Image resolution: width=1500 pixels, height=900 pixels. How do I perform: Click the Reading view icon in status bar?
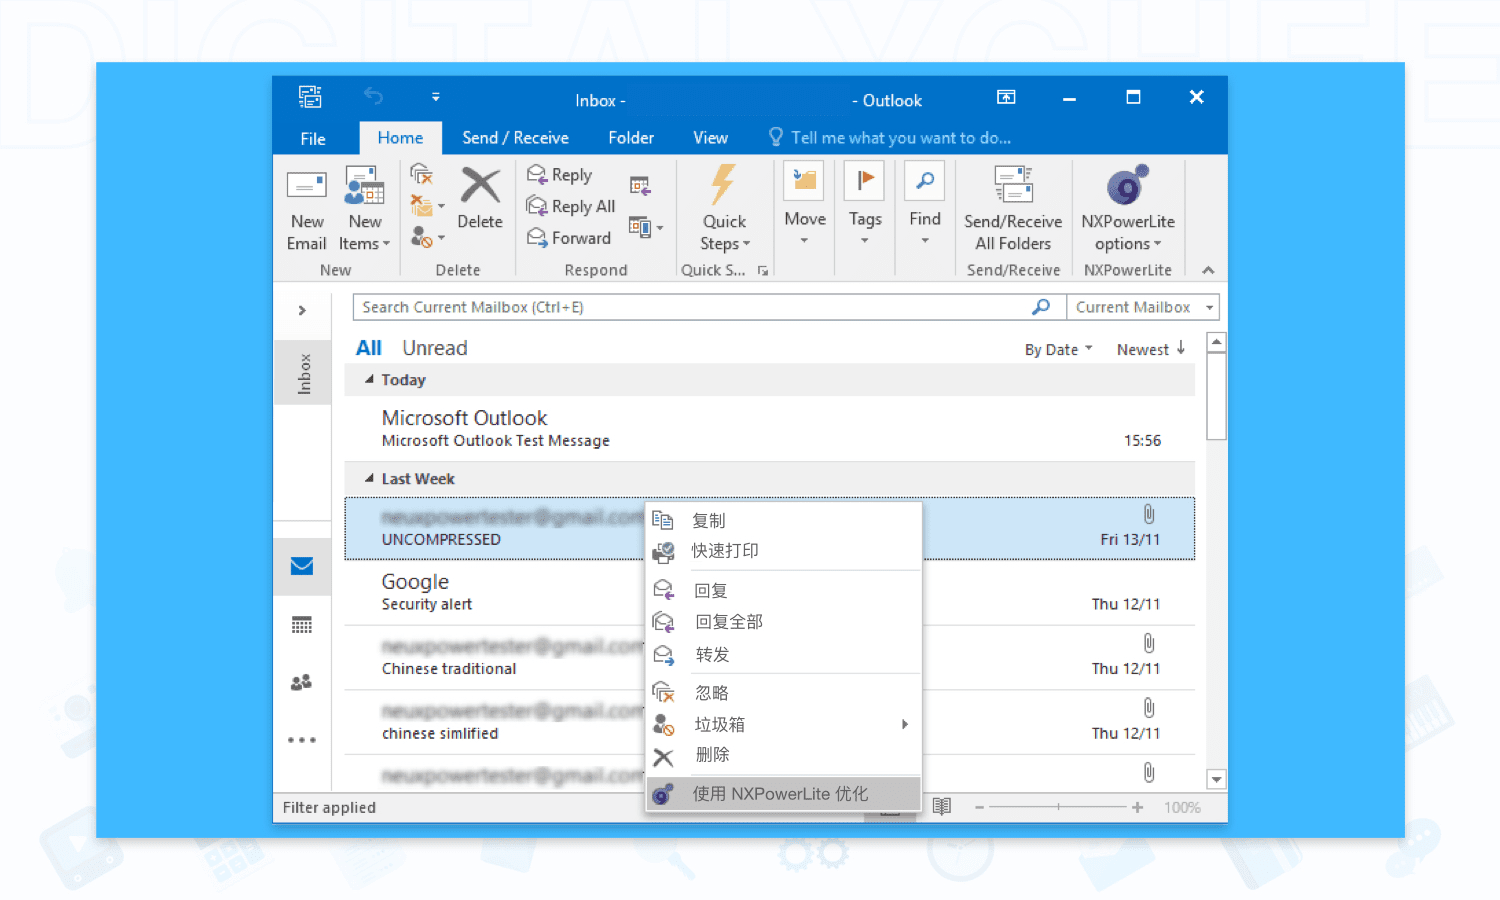tap(941, 806)
